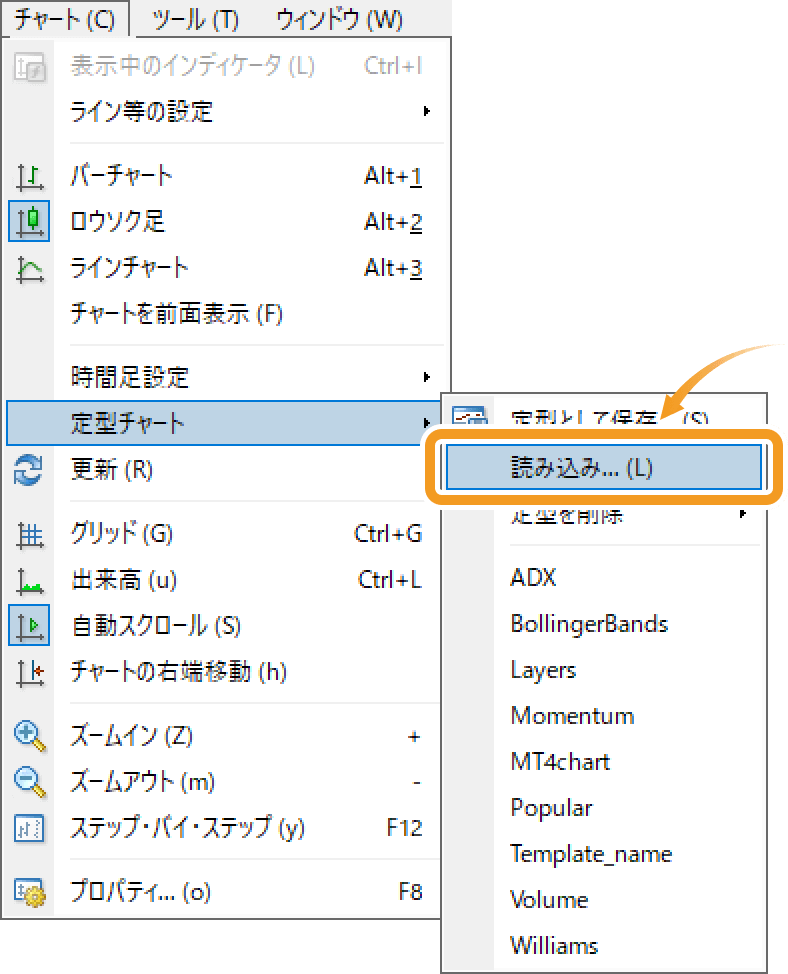The image size is (788, 974).
Task: Choose チャートを前面表示 (F)
Action: [x=227, y=314]
